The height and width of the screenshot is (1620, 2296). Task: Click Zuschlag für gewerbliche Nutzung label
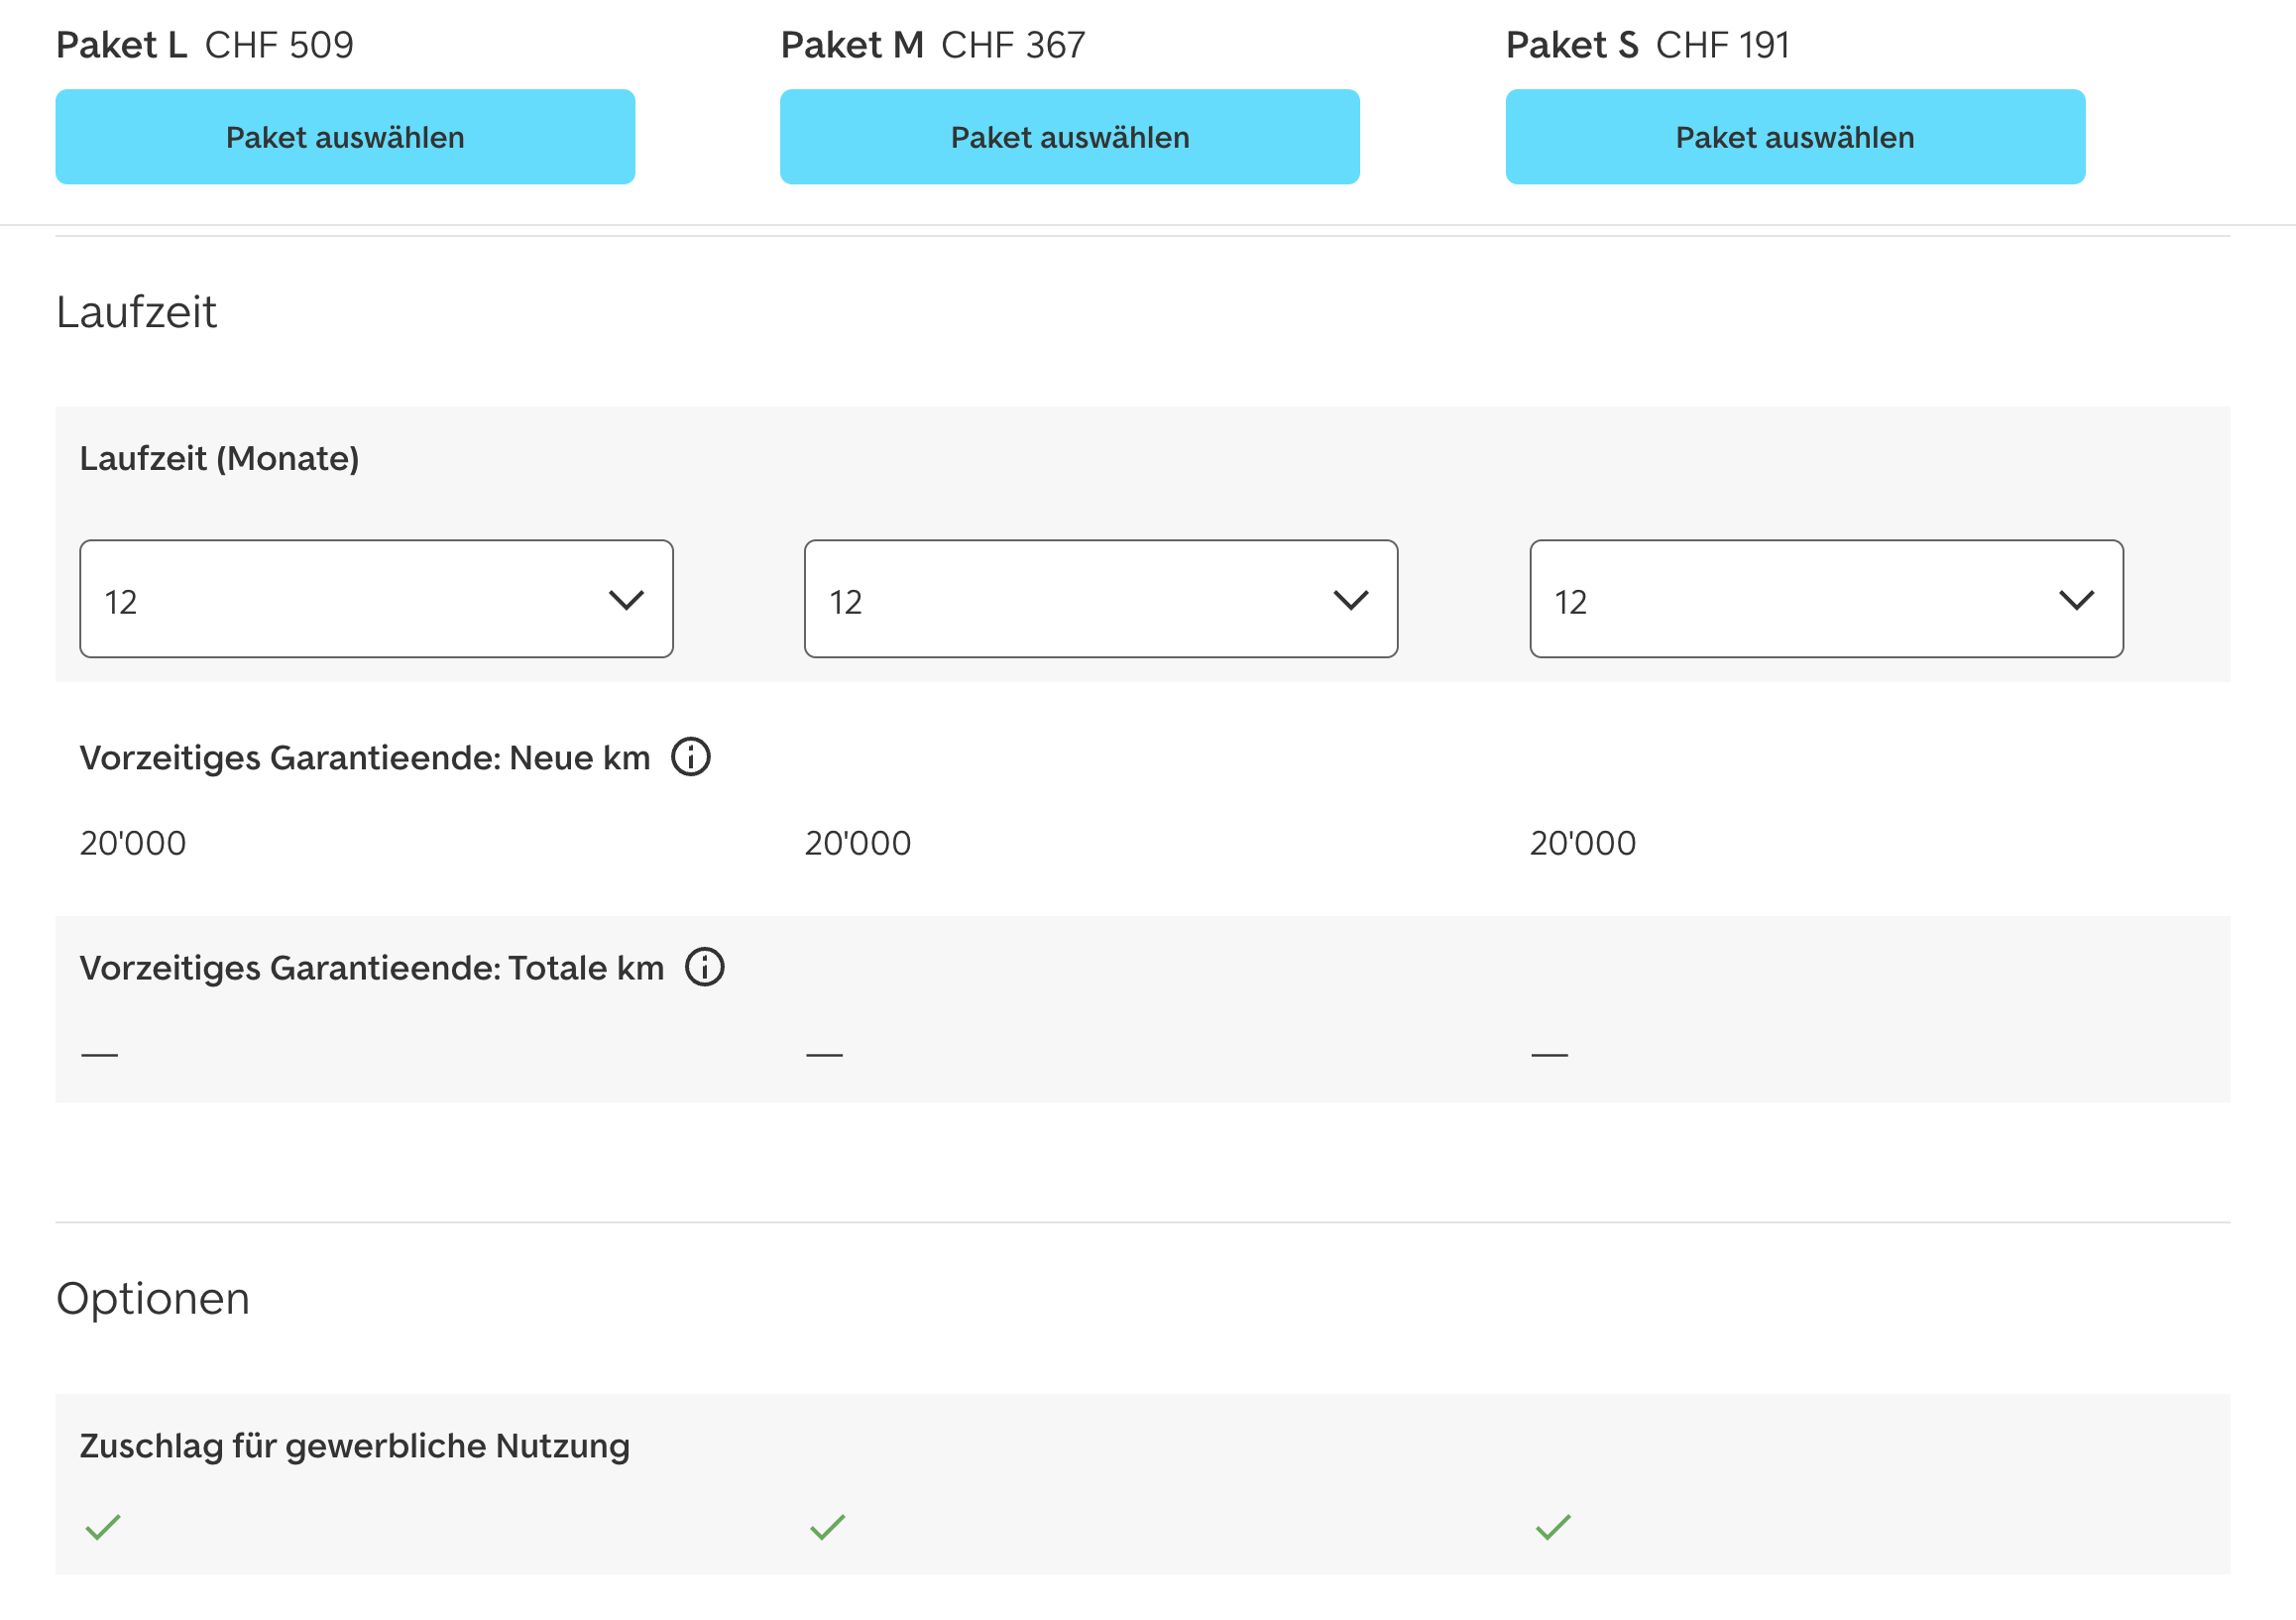pos(355,1446)
